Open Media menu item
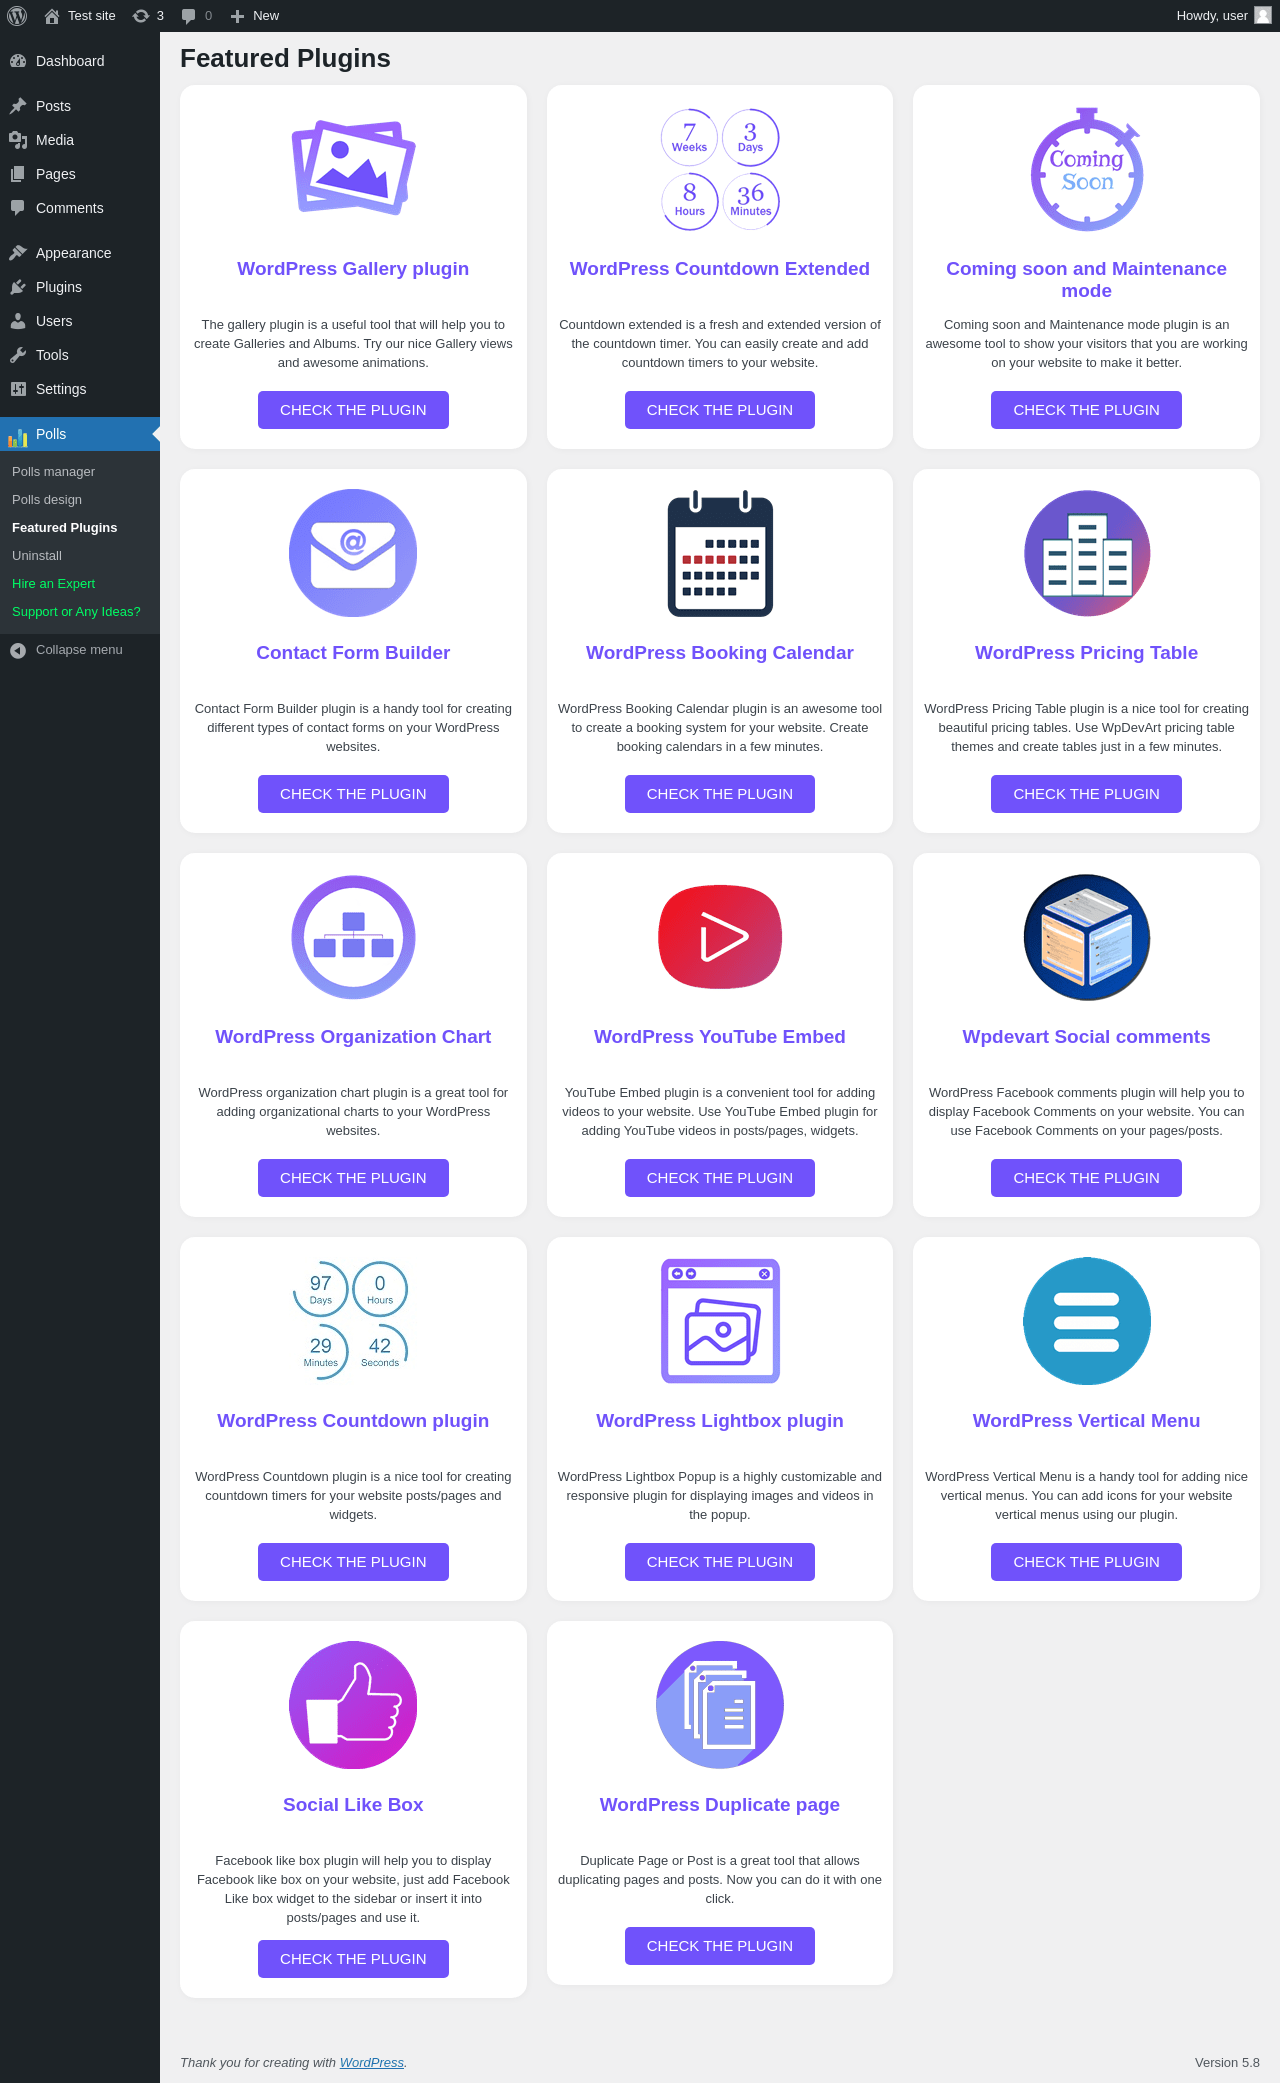The height and width of the screenshot is (2083, 1280). 80,140
